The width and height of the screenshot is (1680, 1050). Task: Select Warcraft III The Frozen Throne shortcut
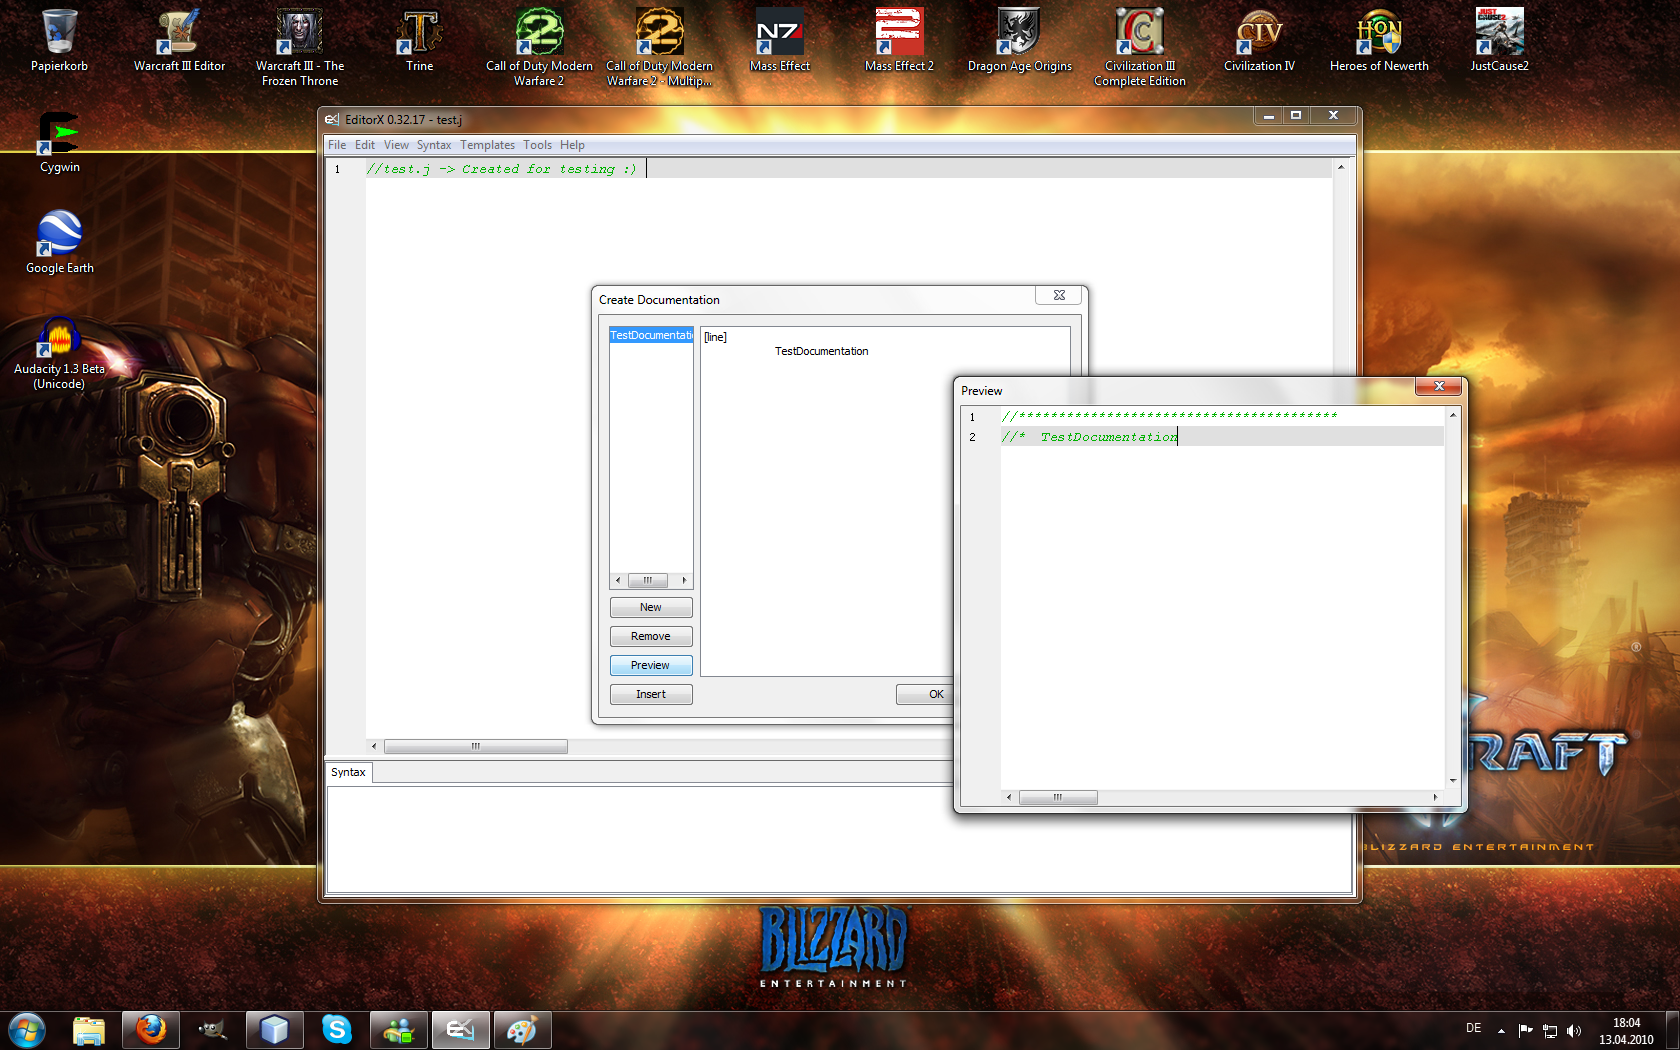coord(300,47)
